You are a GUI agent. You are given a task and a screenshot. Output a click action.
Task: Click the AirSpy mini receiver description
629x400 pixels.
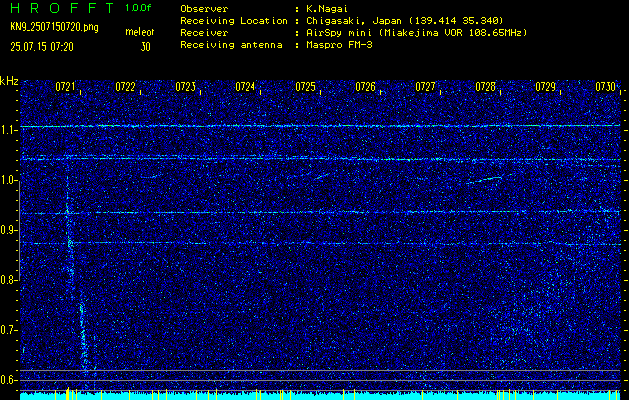tap(416, 33)
